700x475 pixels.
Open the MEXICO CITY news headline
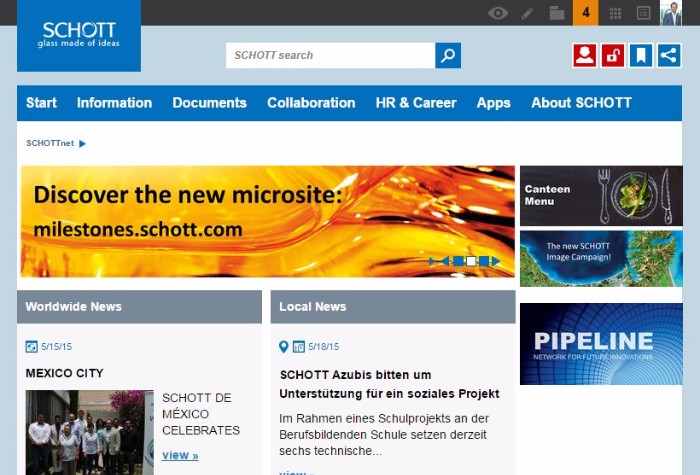[x=64, y=373]
